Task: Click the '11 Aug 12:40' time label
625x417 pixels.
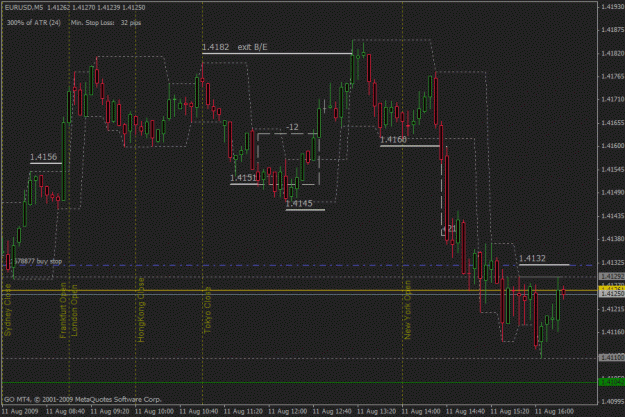Action: (x=332, y=411)
